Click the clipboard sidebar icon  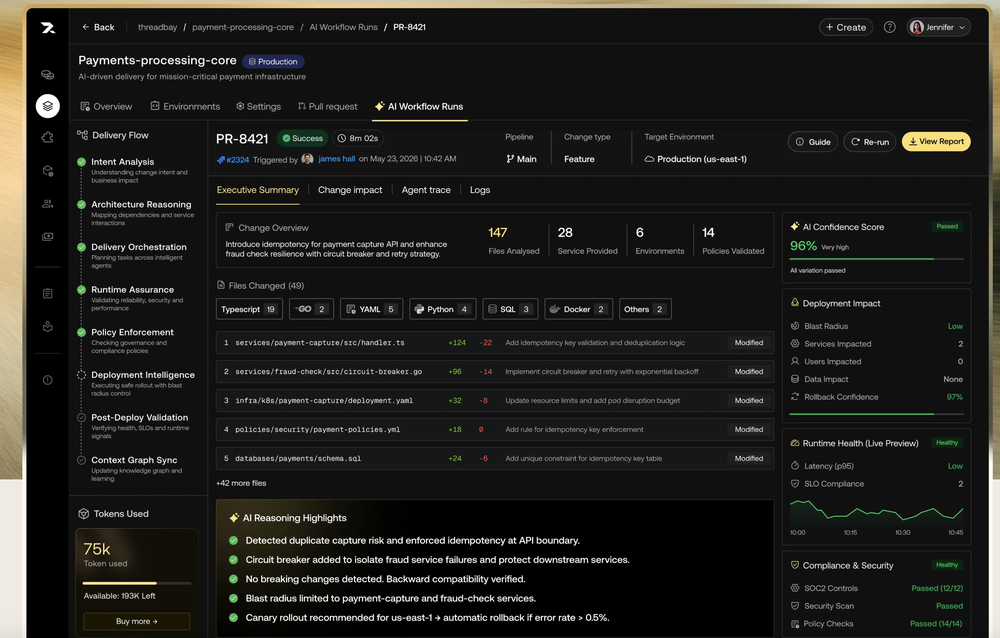[x=48, y=293]
